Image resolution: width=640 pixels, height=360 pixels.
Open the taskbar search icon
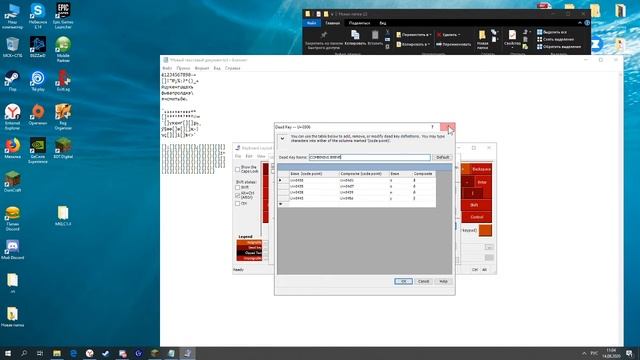click(24, 353)
